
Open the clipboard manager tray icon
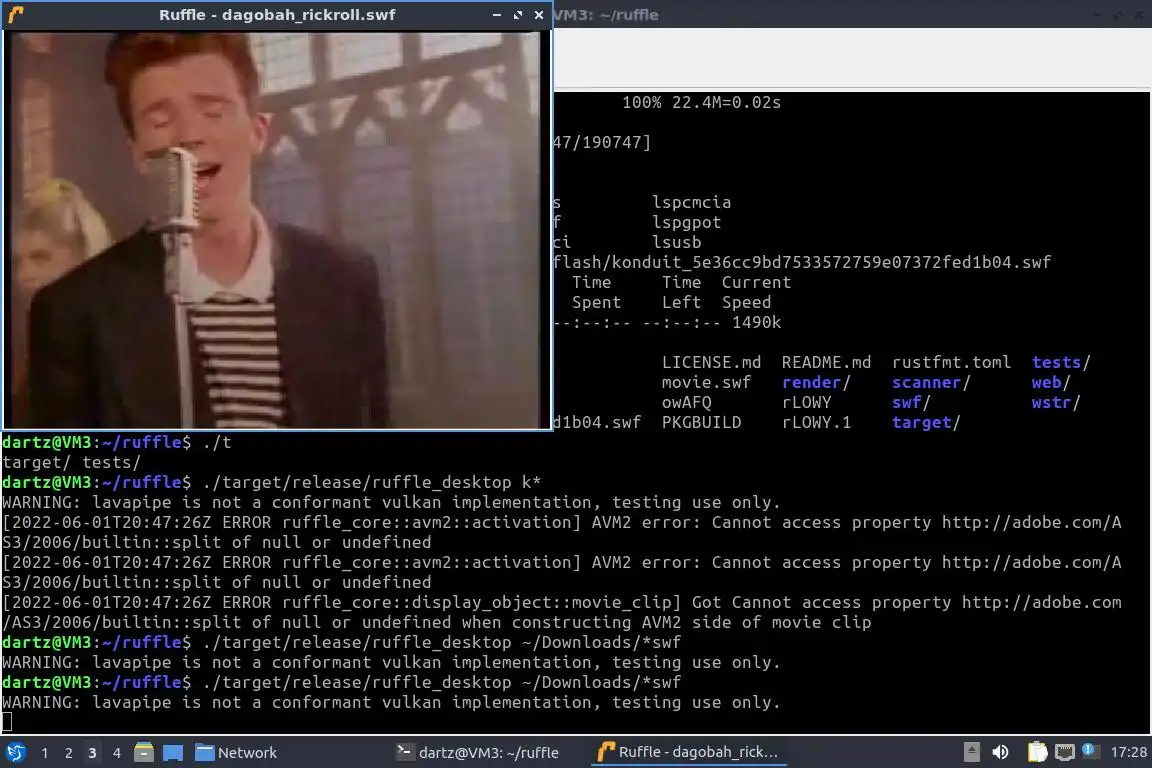tap(1037, 752)
